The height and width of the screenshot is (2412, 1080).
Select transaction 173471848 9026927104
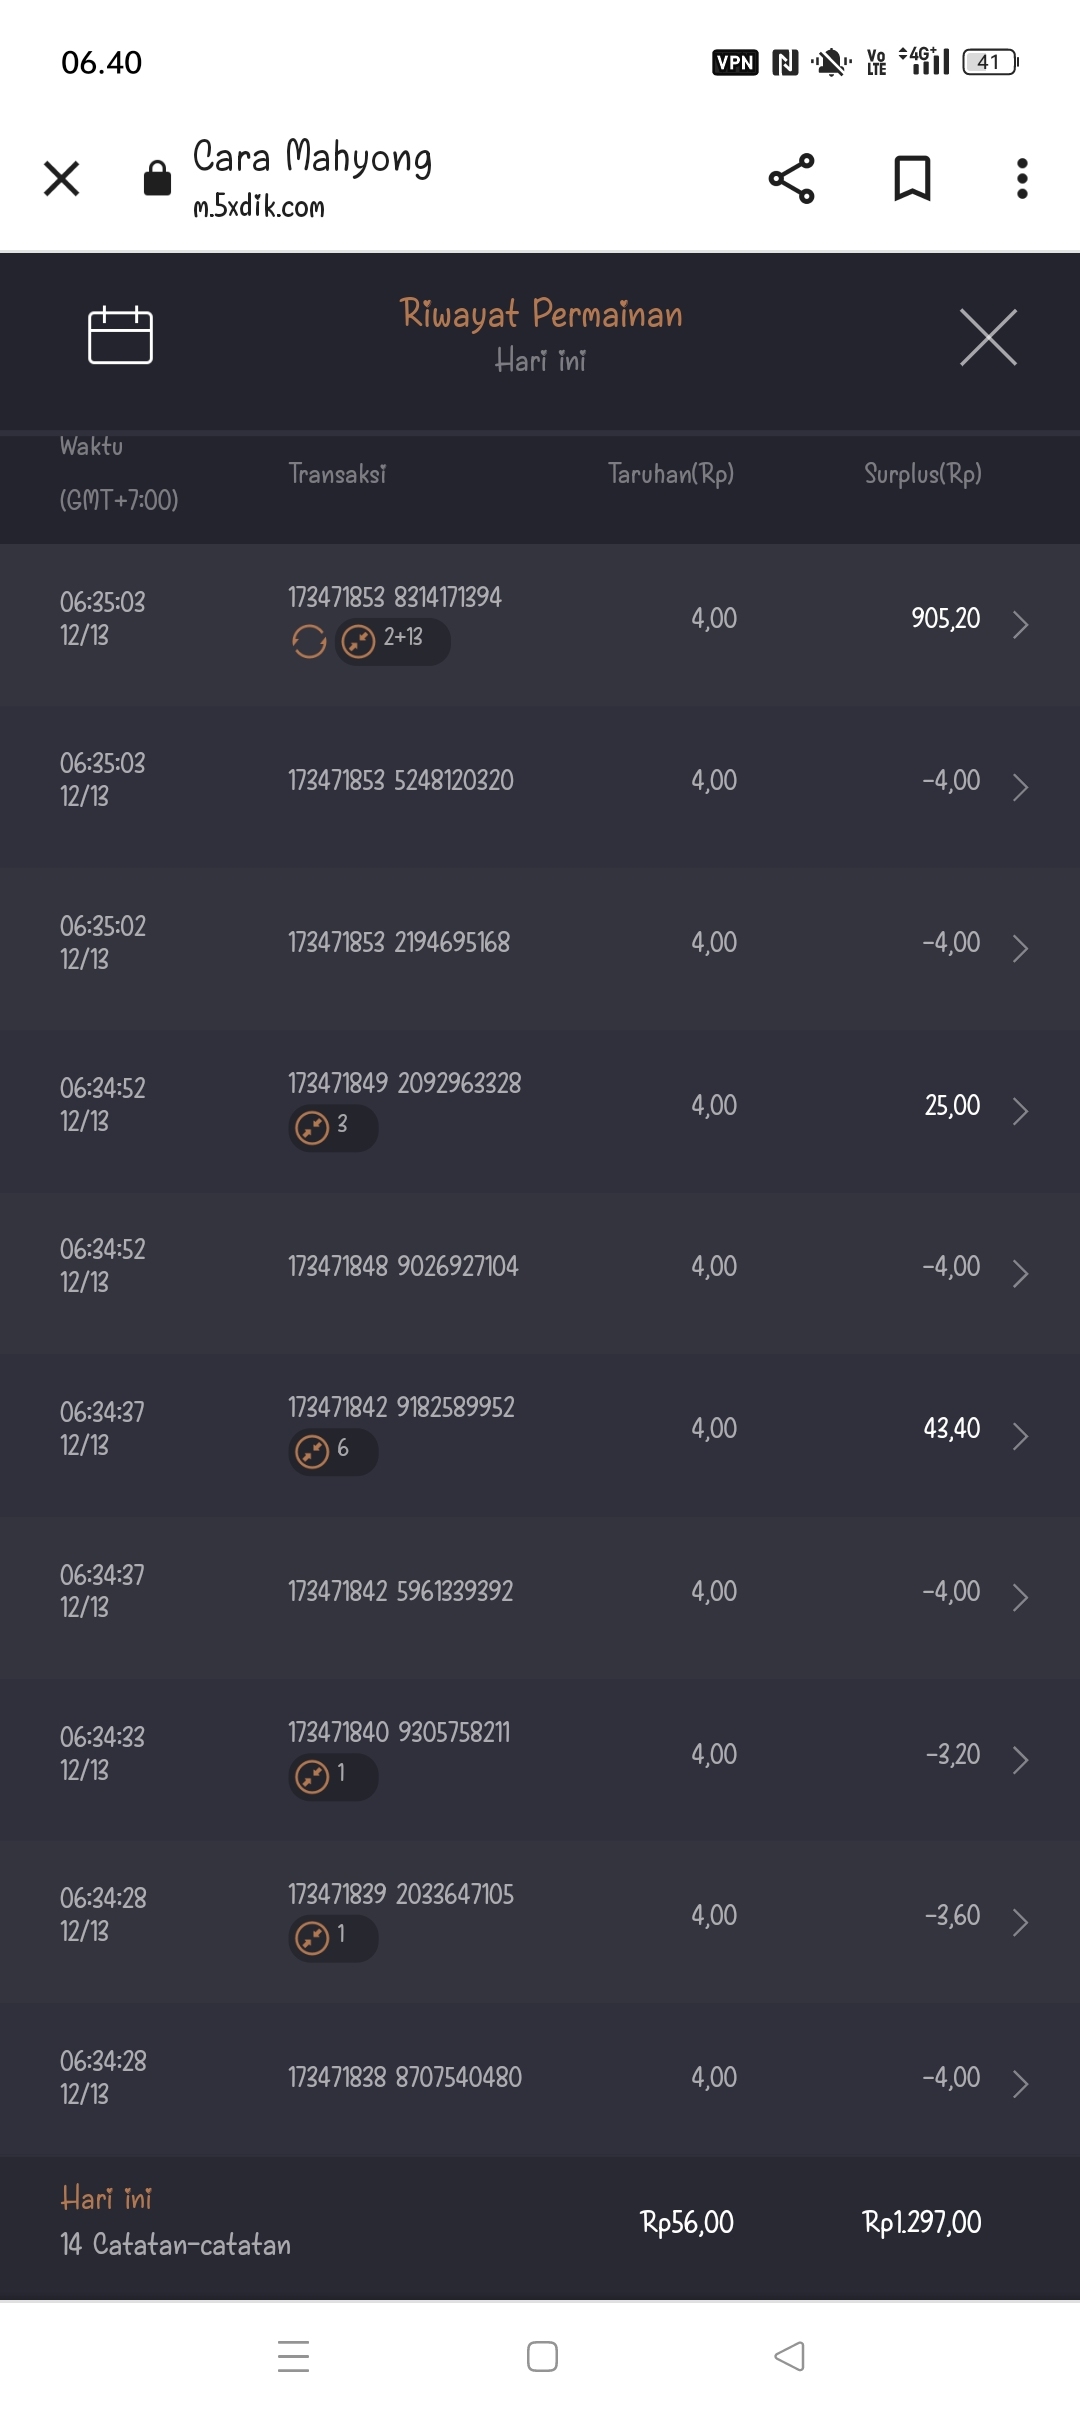click(x=403, y=1267)
